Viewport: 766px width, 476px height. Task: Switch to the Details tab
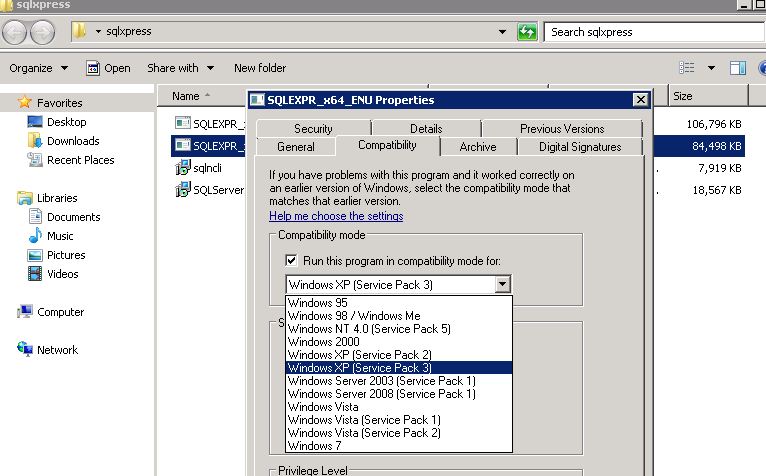(426, 129)
